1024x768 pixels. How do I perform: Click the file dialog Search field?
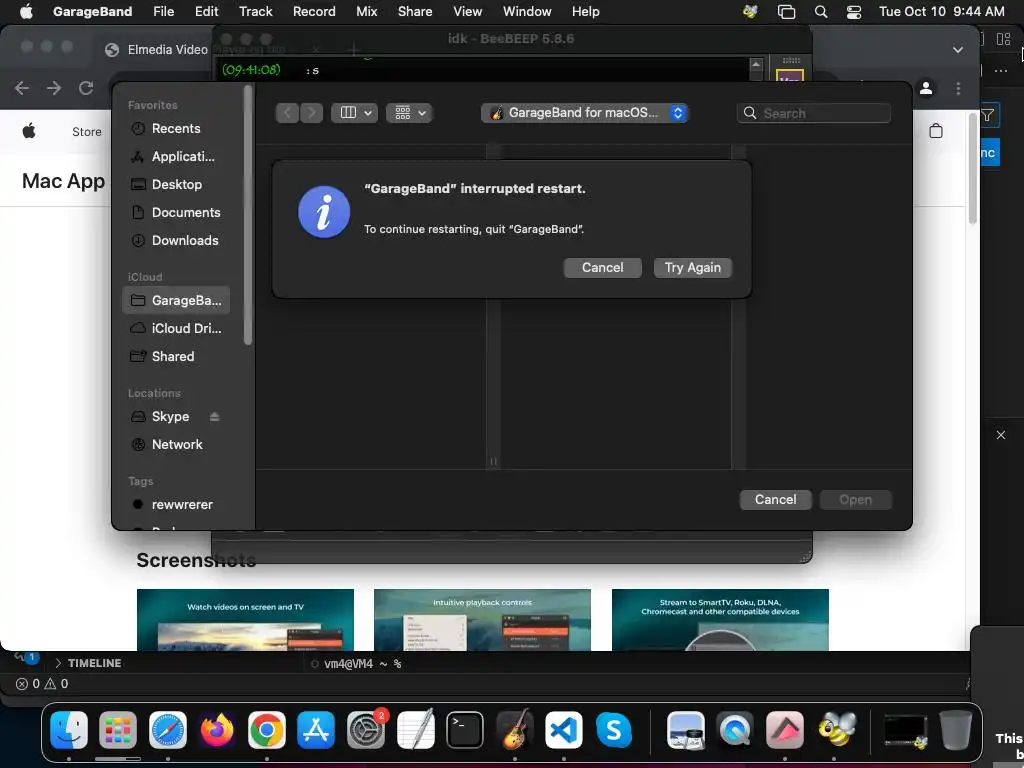click(x=814, y=113)
